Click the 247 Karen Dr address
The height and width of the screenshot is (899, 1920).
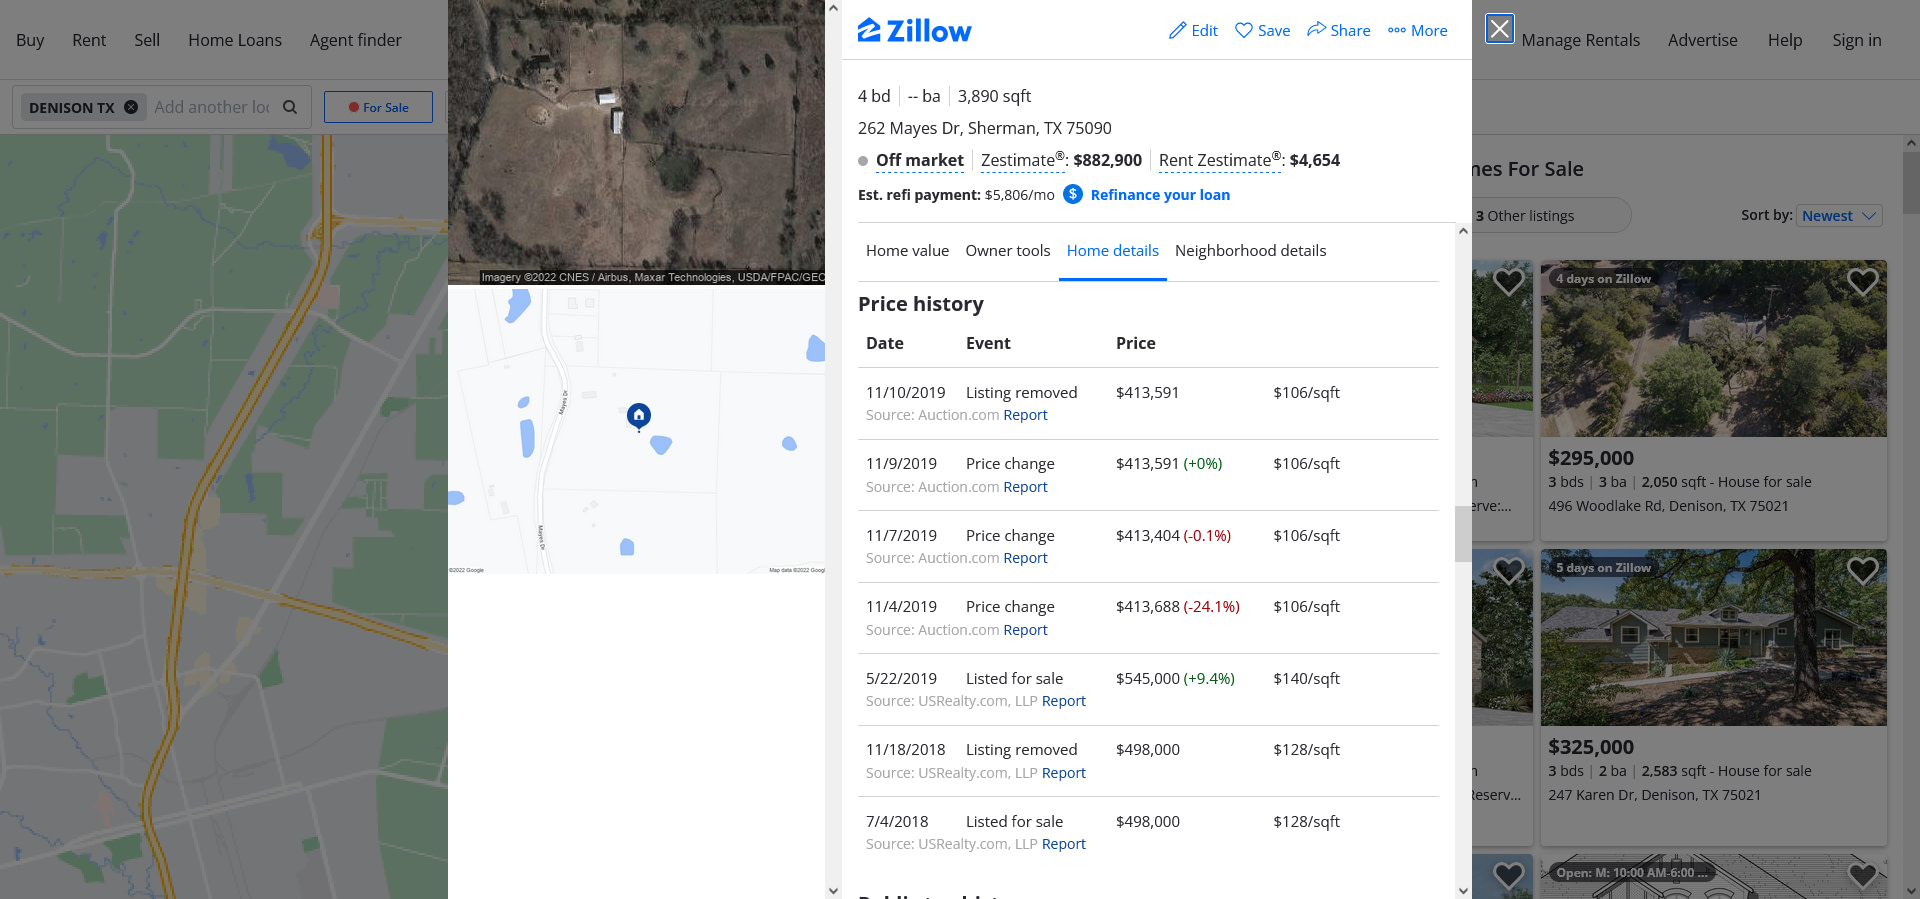click(x=1654, y=795)
